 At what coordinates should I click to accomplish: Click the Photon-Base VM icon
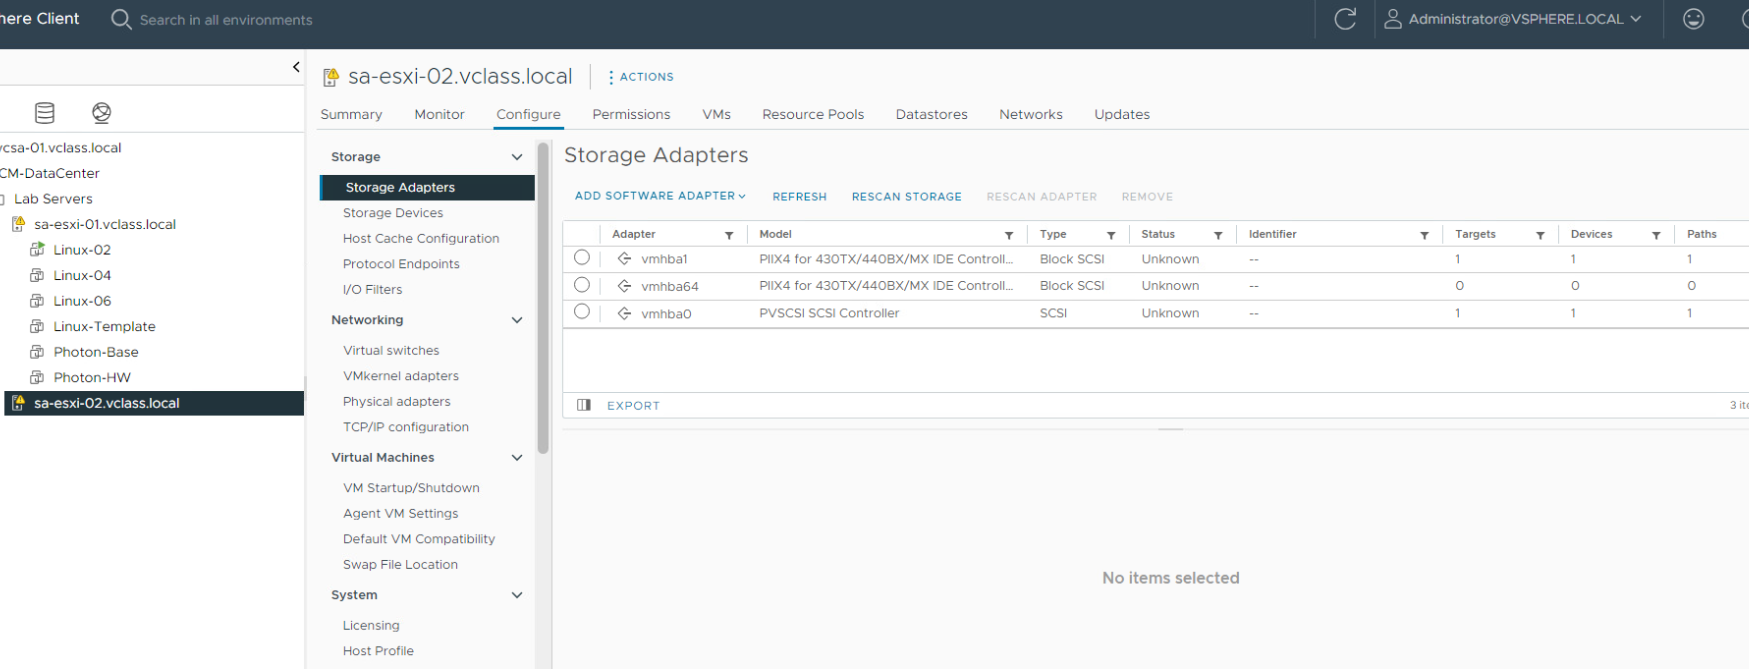pos(37,352)
